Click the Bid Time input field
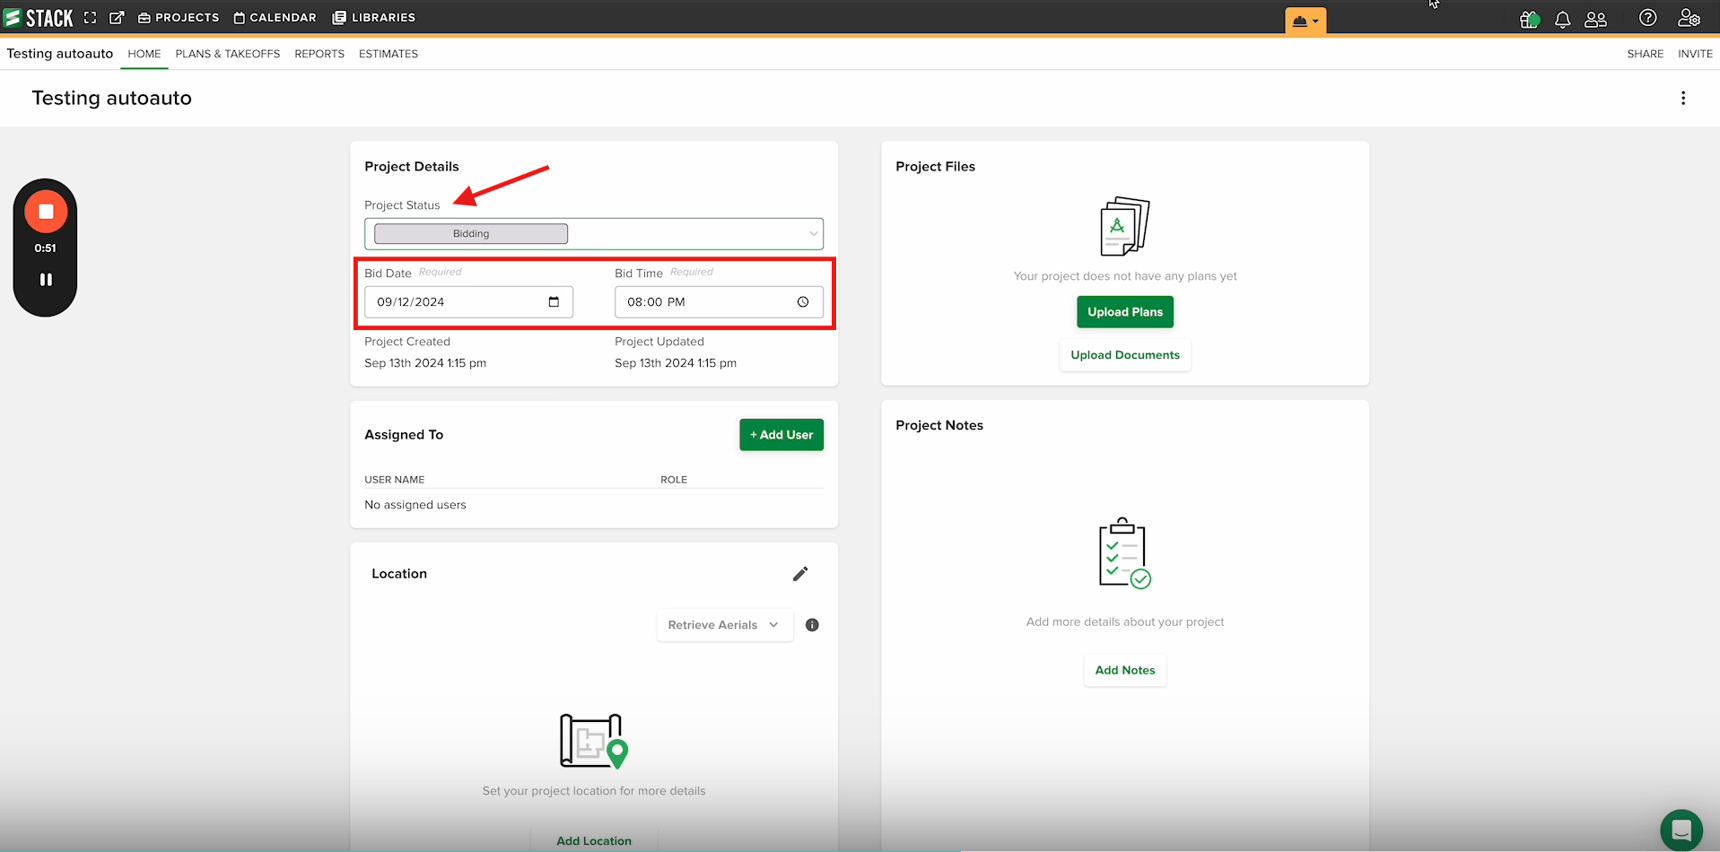This screenshot has height=852, width=1720. pos(719,302)
